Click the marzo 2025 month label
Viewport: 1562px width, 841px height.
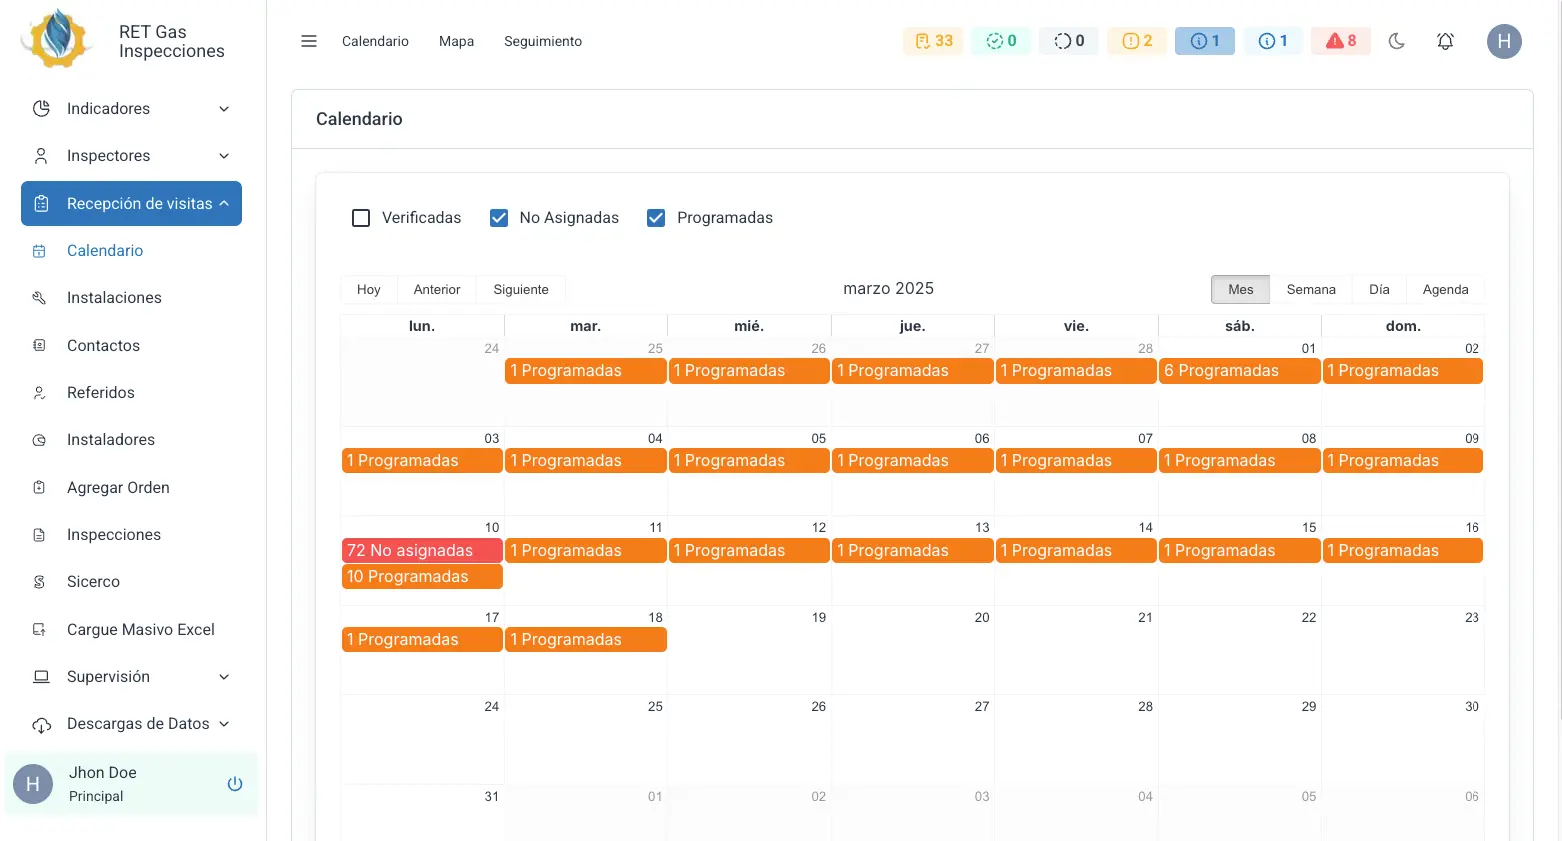click(x=888, y=289)
